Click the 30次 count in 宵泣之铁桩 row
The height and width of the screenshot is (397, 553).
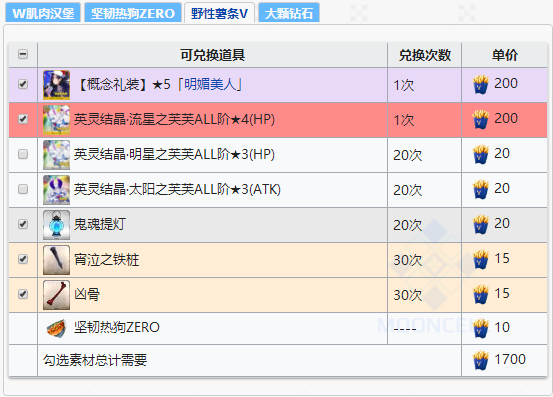pyautogui.click(x=407, y=260)
